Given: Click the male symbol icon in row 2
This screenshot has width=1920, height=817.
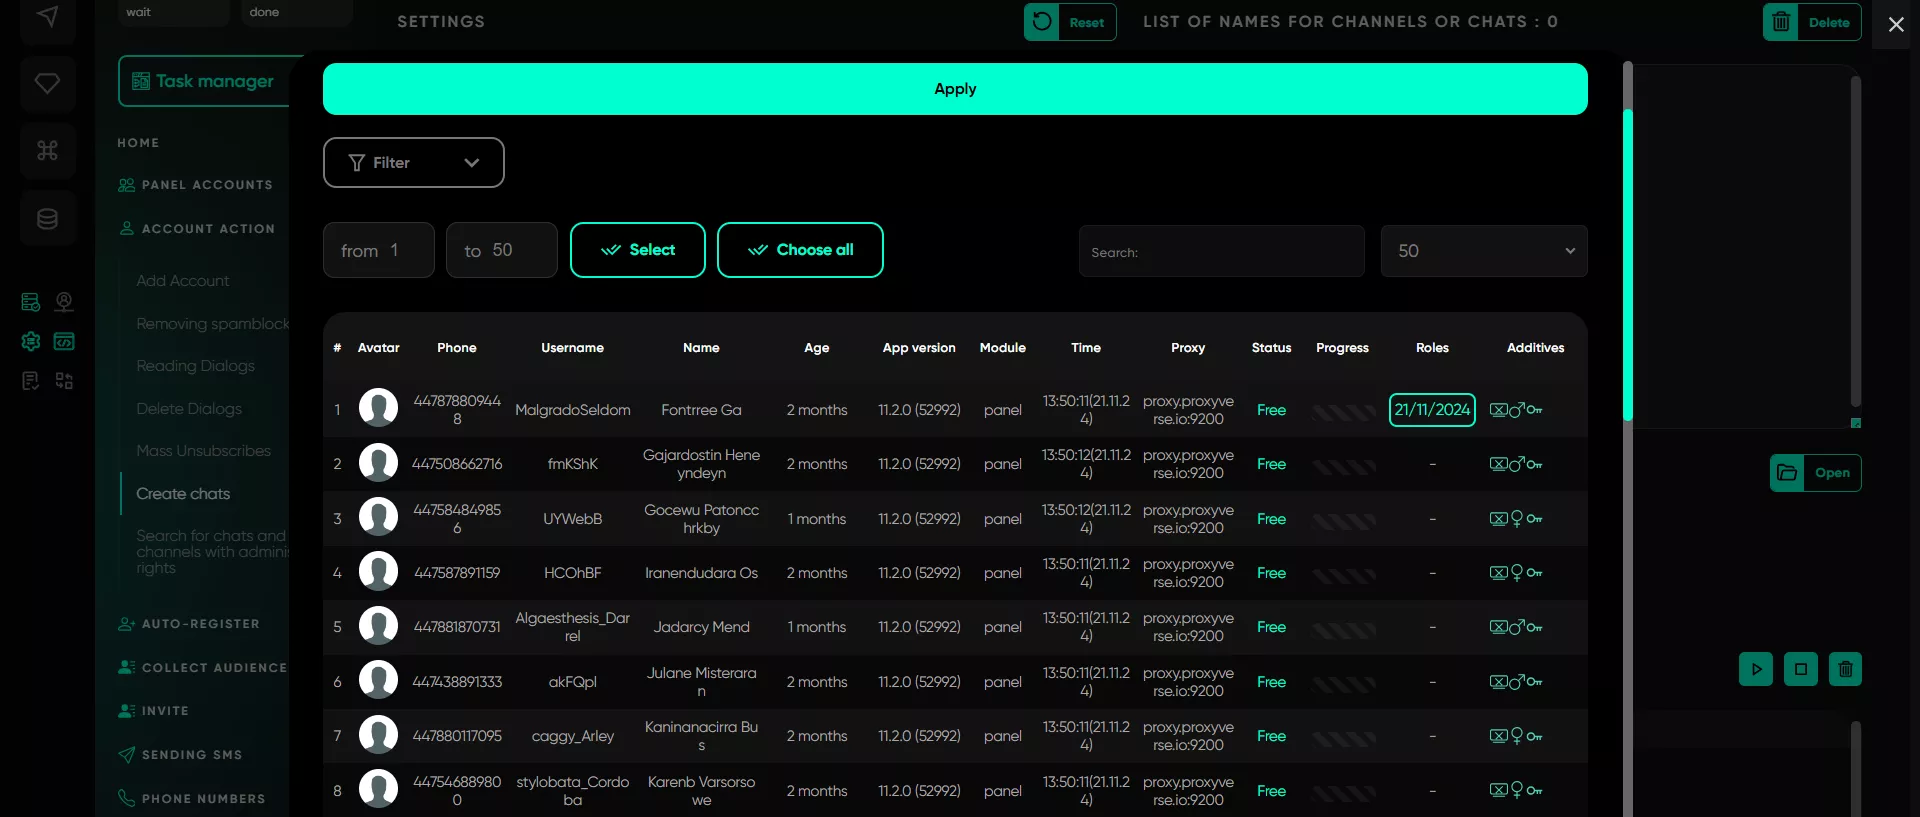Looking at the screenshot, I should pos(1516,464).
